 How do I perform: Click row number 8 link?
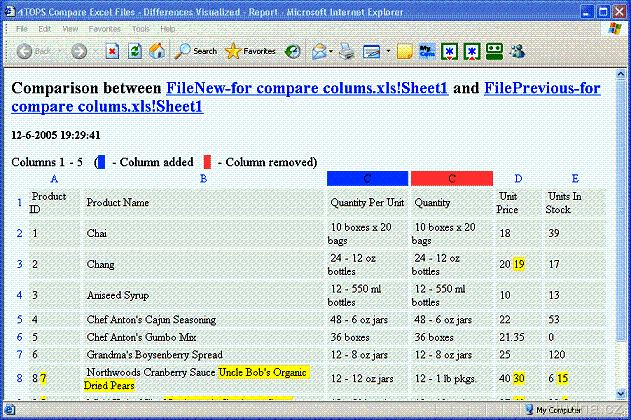click(x=19, y=379)
